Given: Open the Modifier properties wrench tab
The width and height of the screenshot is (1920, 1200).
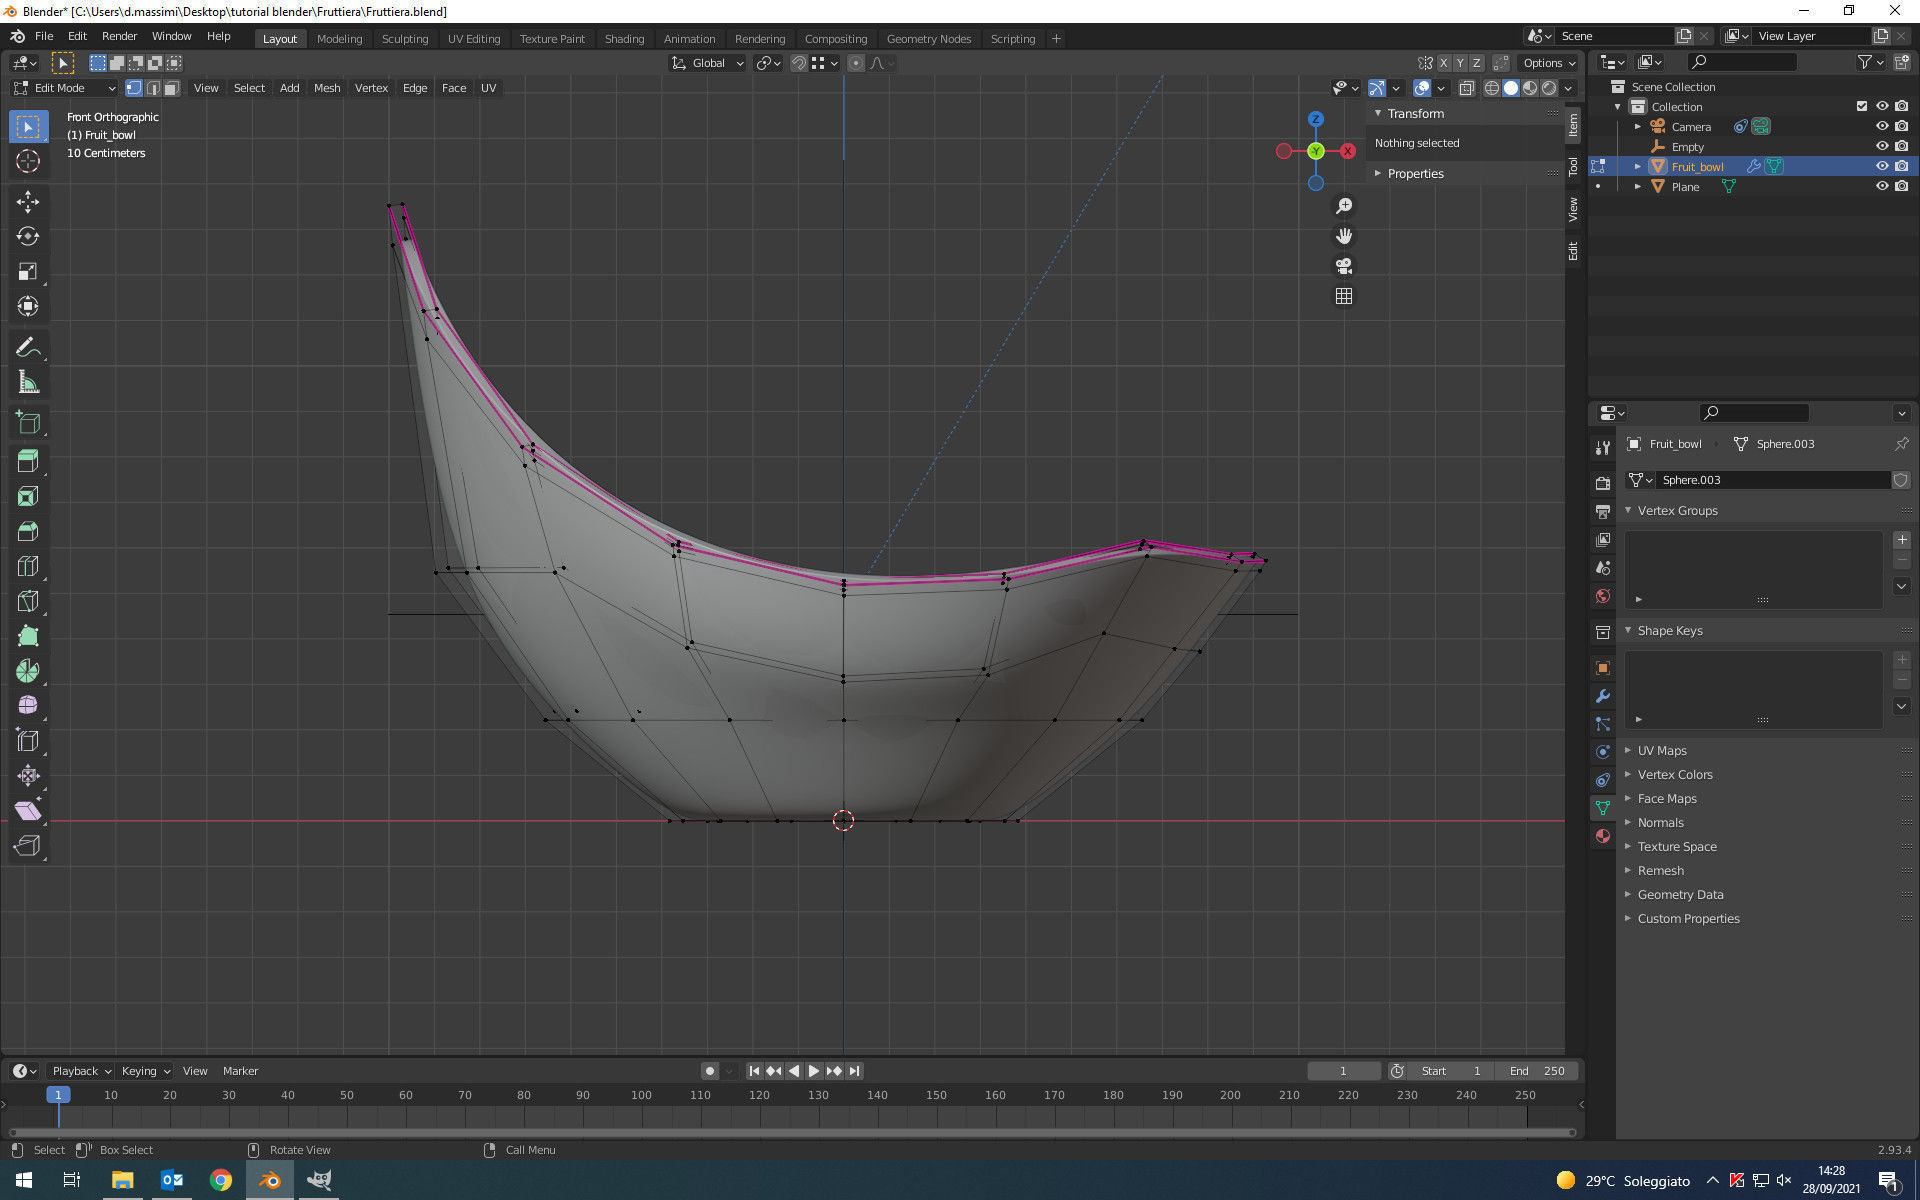Looking at the screenshot, I should tap(1603, 696).
